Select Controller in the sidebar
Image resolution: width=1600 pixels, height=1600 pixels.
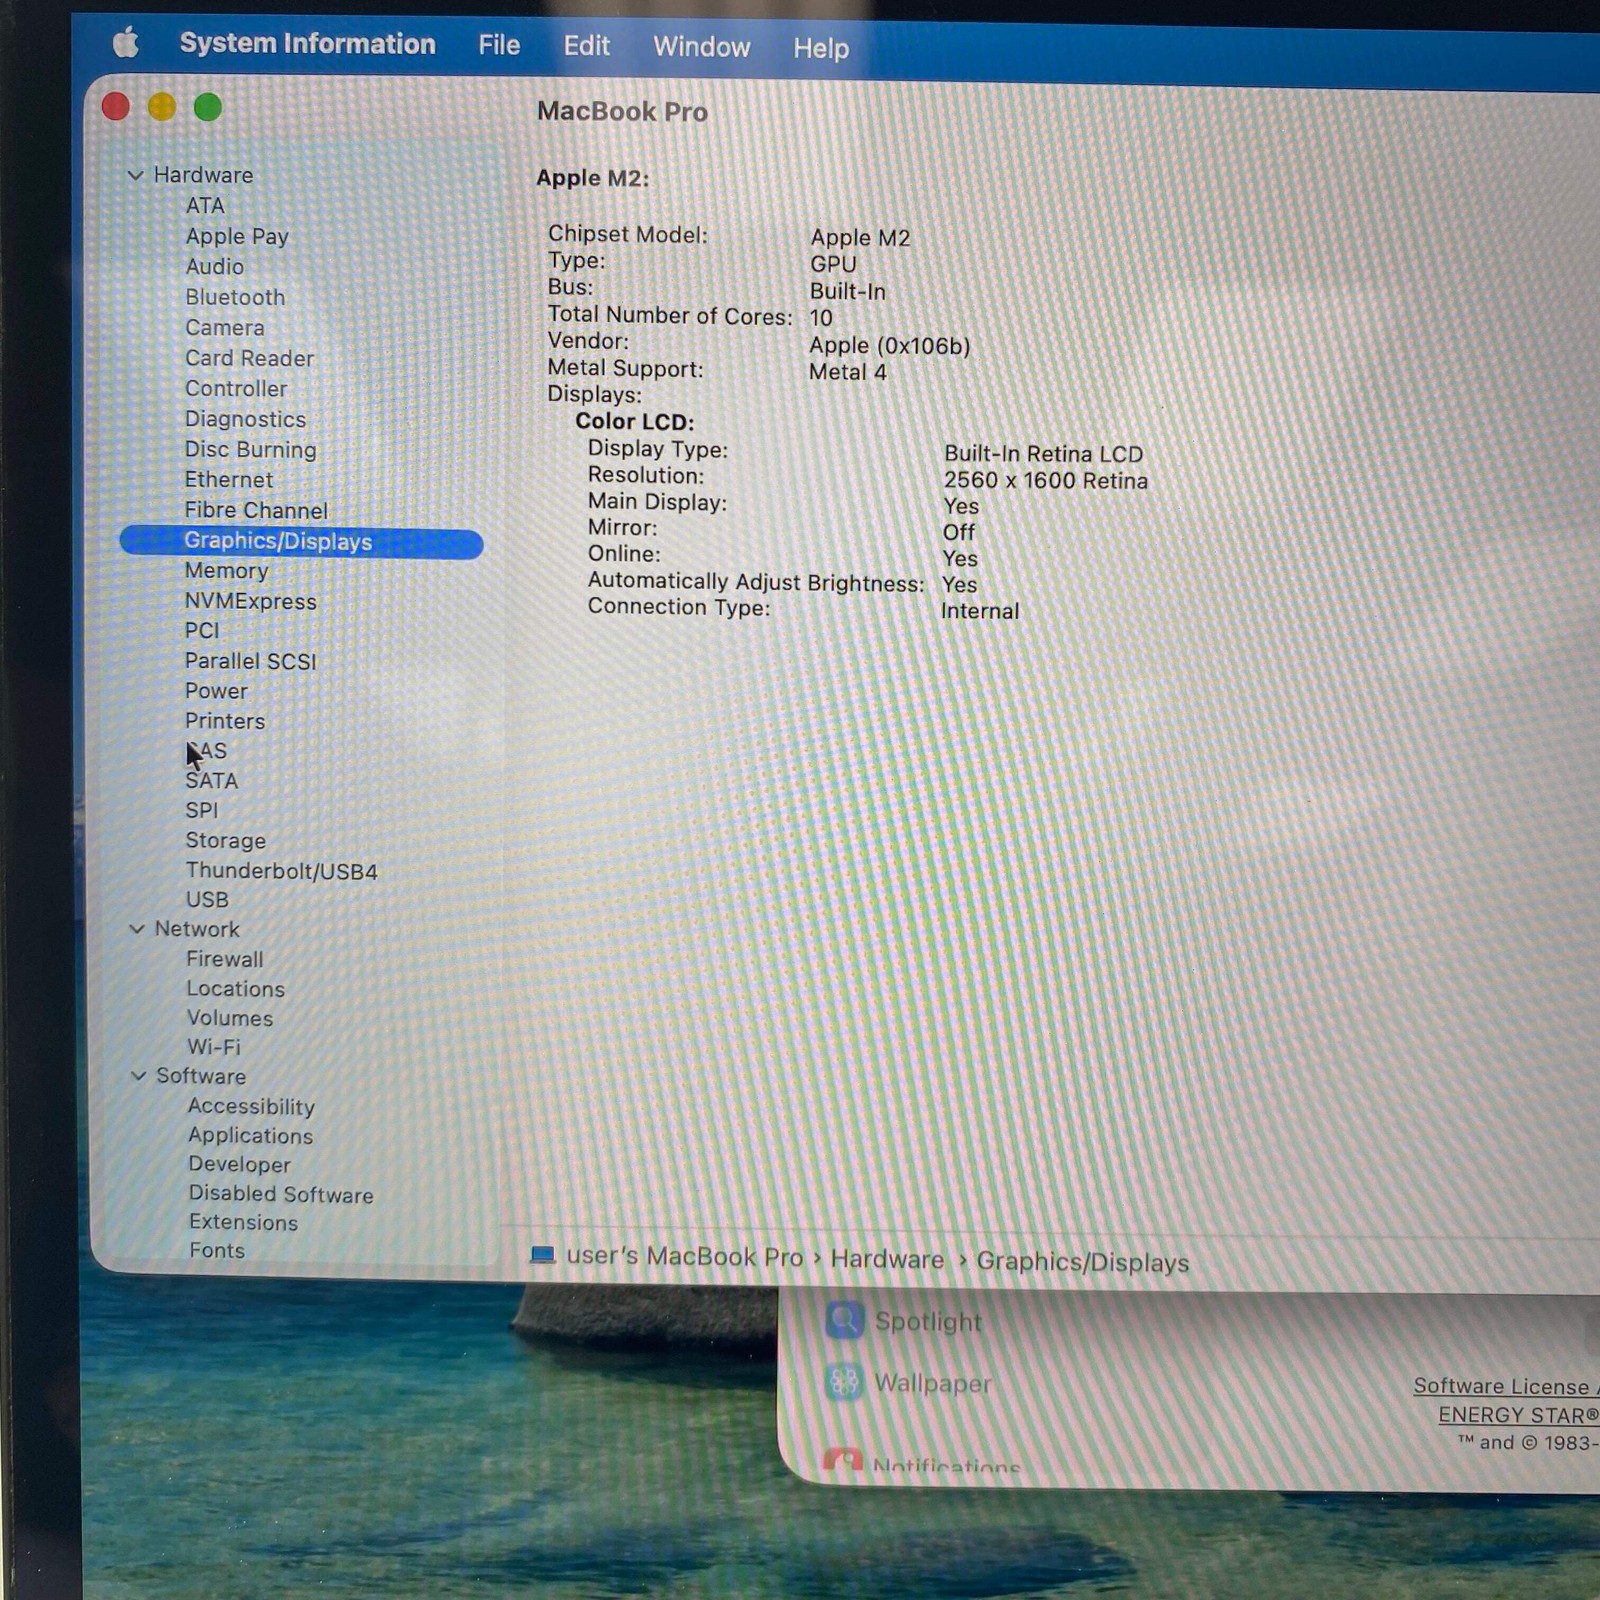(x=236, y=389)
